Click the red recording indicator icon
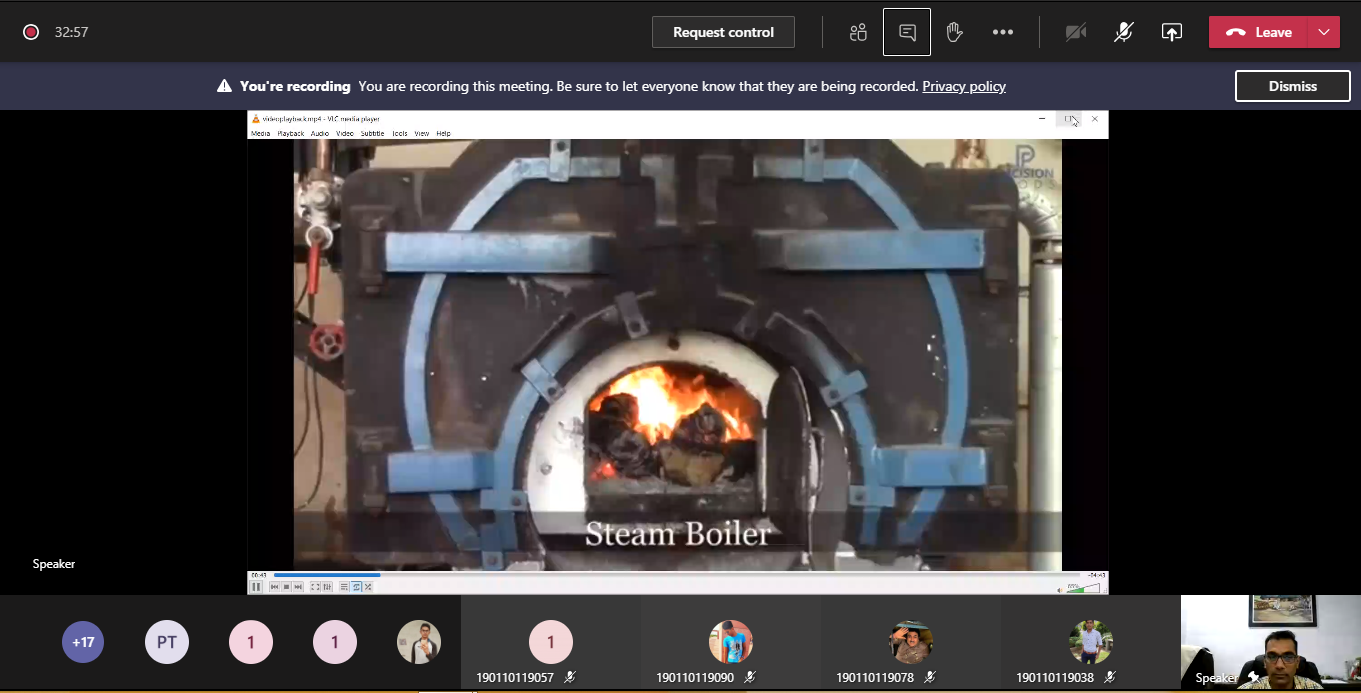 tap(31, 32)
